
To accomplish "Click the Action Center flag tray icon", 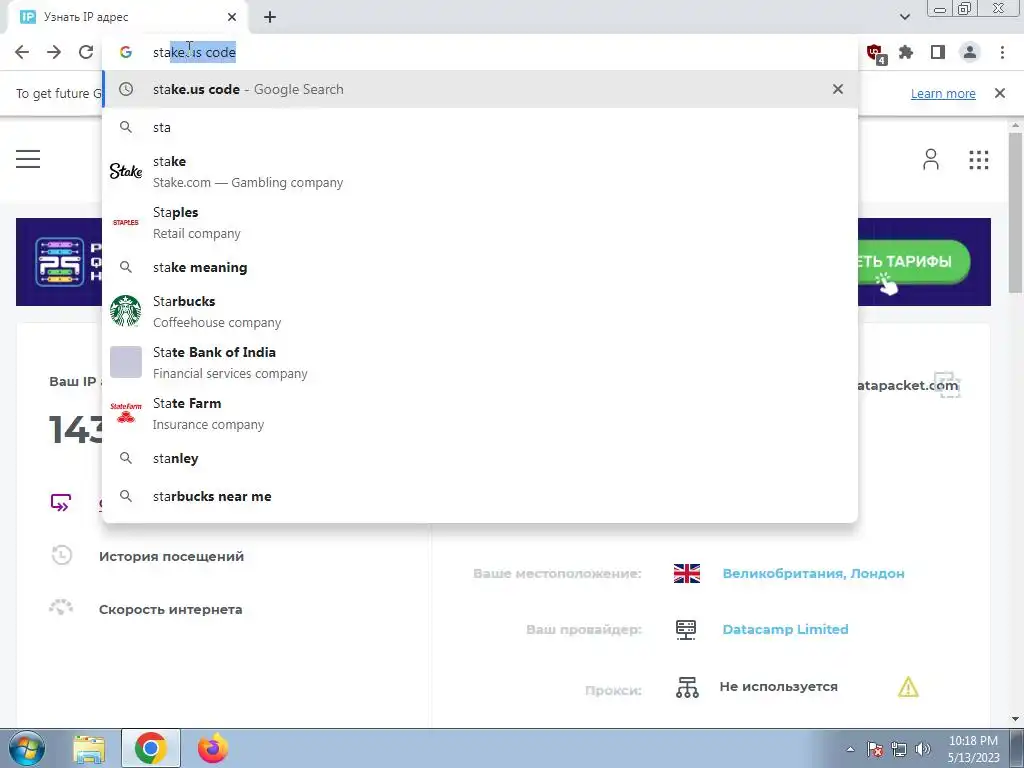I will [875, 749].
